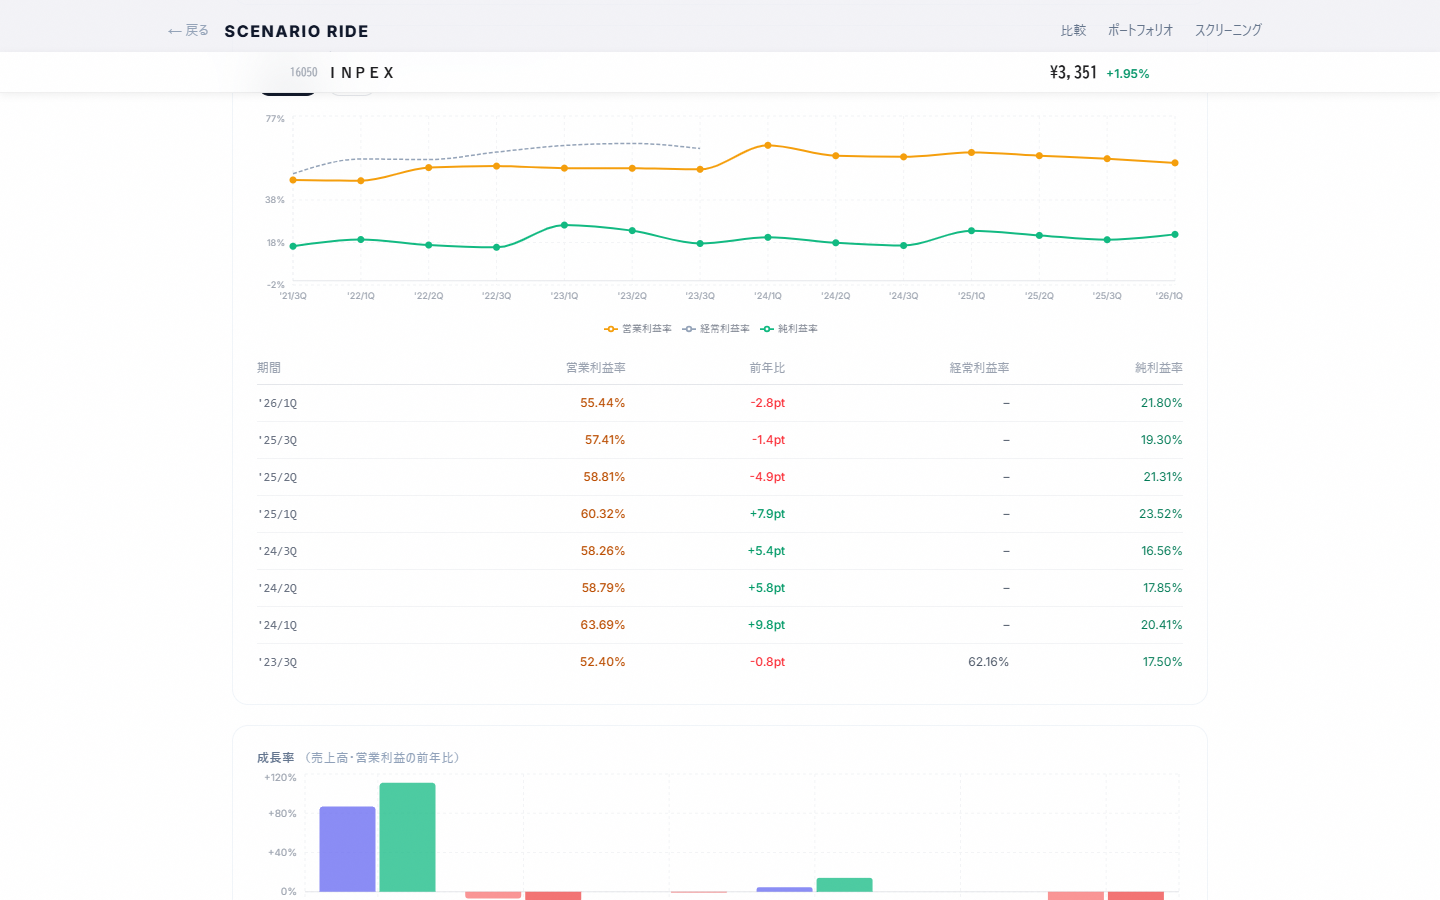The width and height of the screenshot is (1440, 900).
Task: Click the stock code 16050
Action: click(304, 73)
